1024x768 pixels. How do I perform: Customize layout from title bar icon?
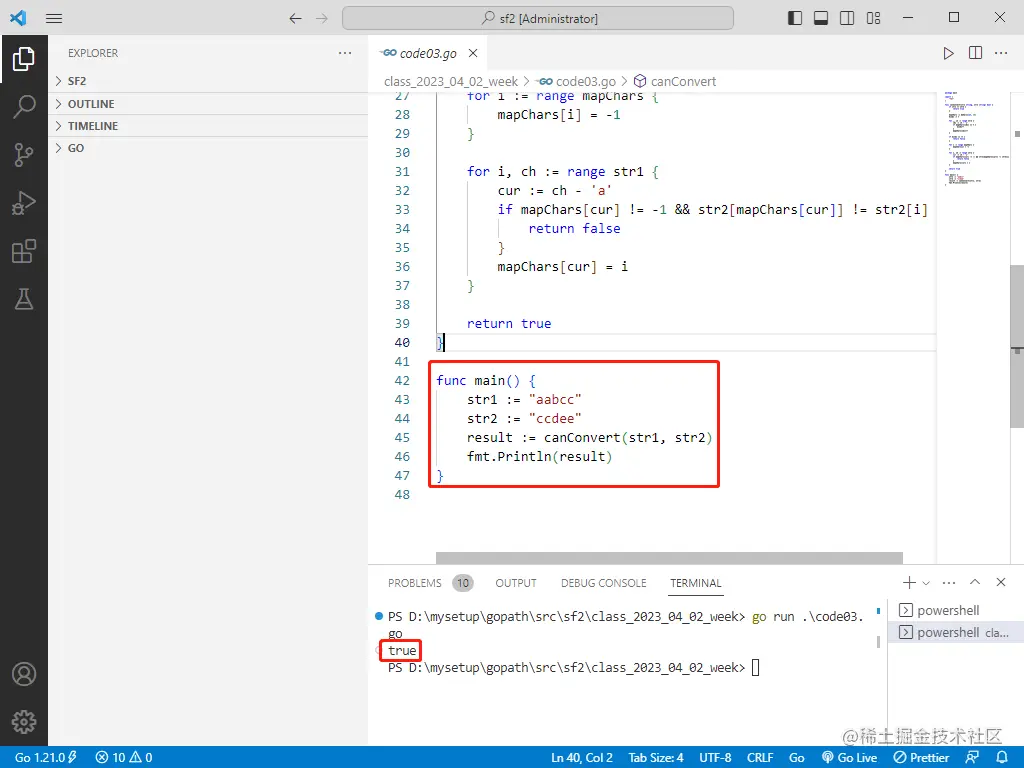873,18
